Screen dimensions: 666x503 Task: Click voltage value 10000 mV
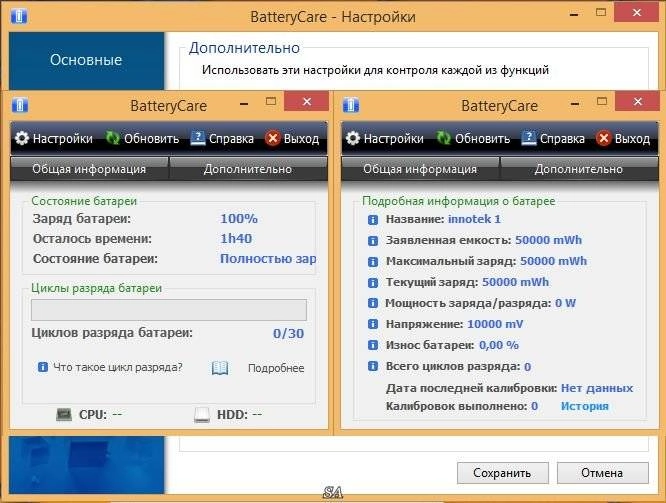pyautogui.click(x=495, y=324)
